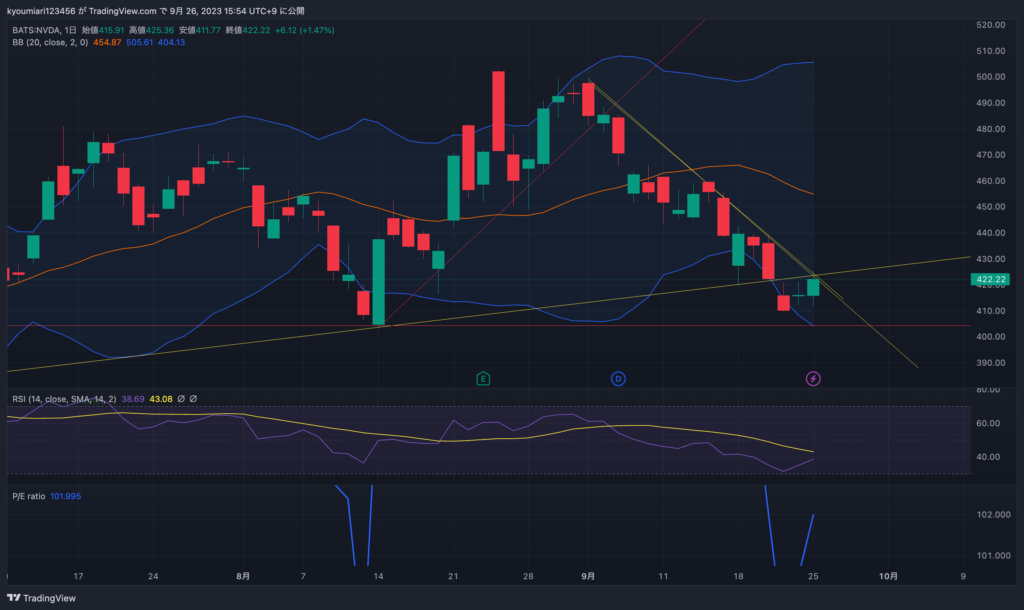Click the 60.00 RSI axis label

pyautogui.click(x=988, y=423)
